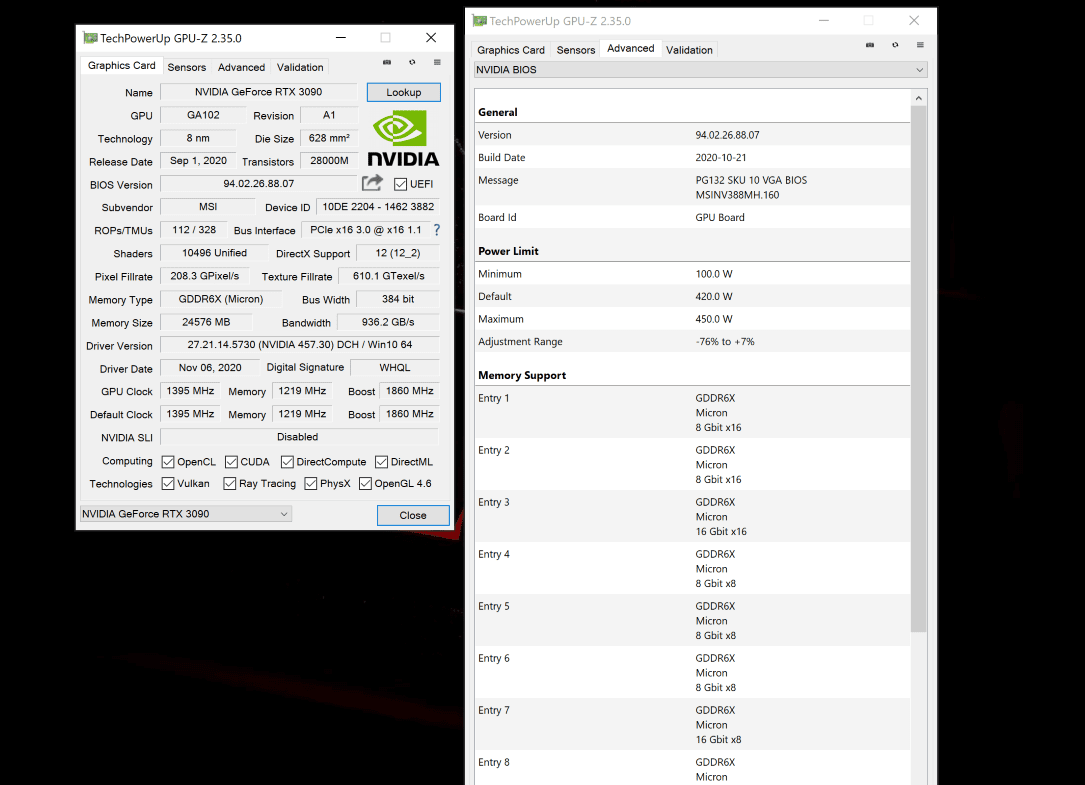Viewport: 1085px width, 785px height.
Task: Click the Power Limit Default value 420.0 W
Action: click(x=714, y=296)
